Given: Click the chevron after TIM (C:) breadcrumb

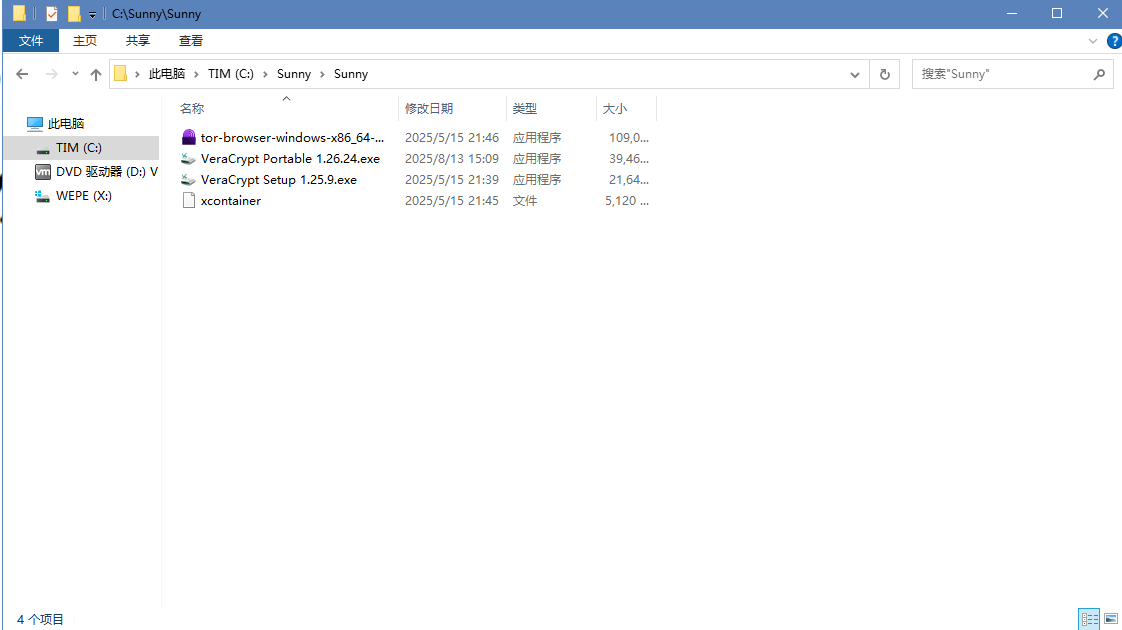Looking at the screenshot, I should point(265,74).
